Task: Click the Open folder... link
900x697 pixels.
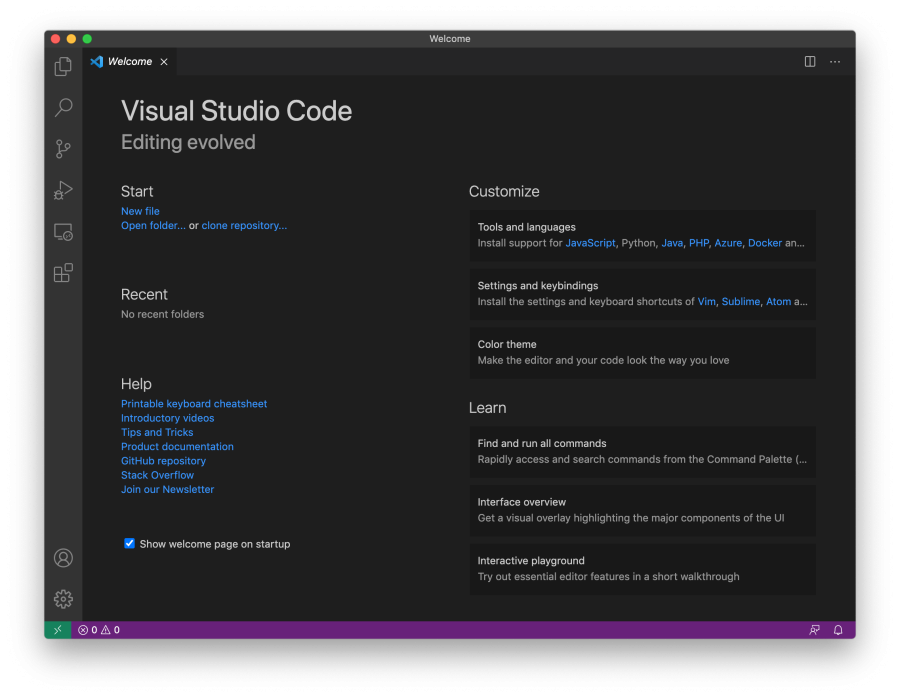Action: [x=153, y=225]
